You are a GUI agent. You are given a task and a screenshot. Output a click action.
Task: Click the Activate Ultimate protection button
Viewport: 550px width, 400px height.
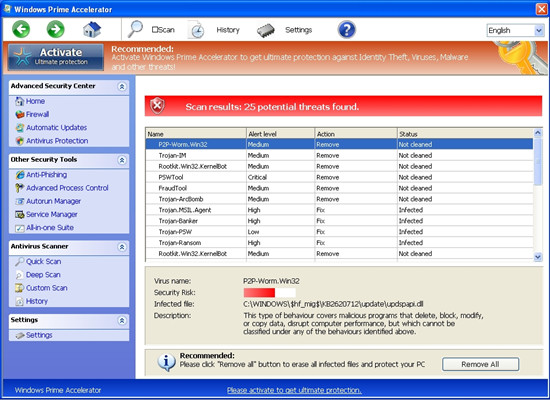pos(56,57)
